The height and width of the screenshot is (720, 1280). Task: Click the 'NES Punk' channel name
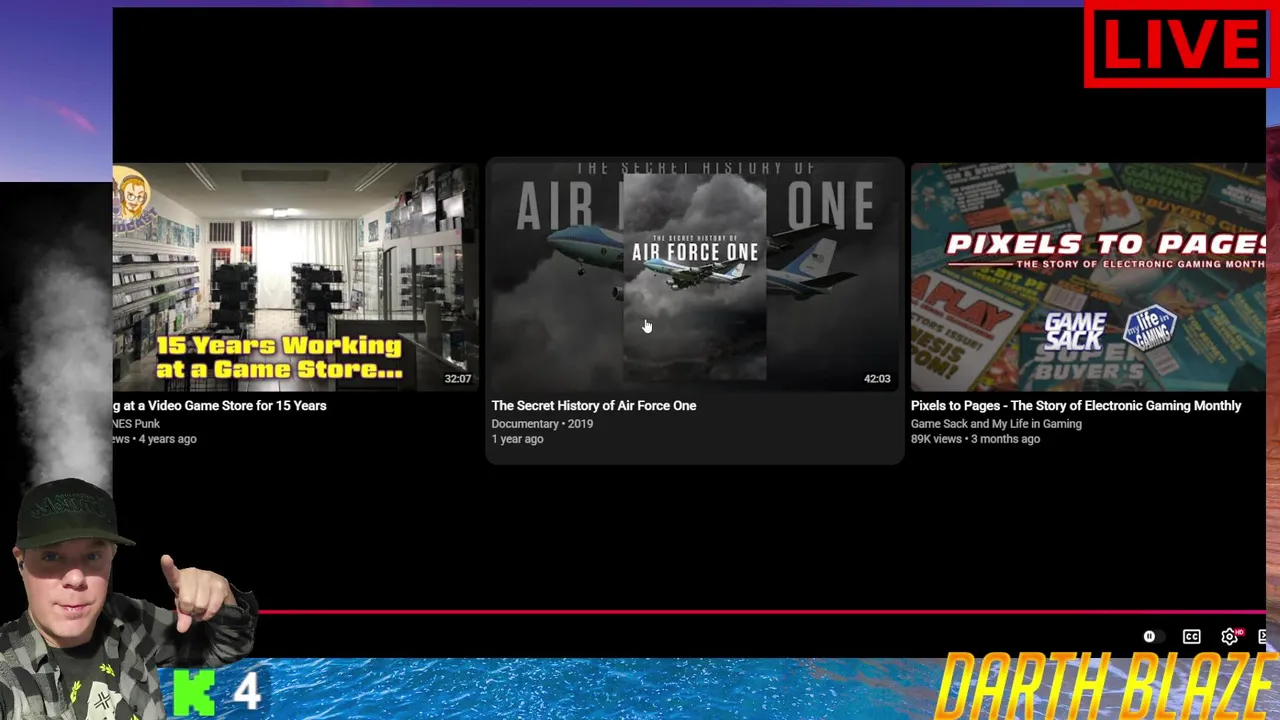tap(137, 424)
